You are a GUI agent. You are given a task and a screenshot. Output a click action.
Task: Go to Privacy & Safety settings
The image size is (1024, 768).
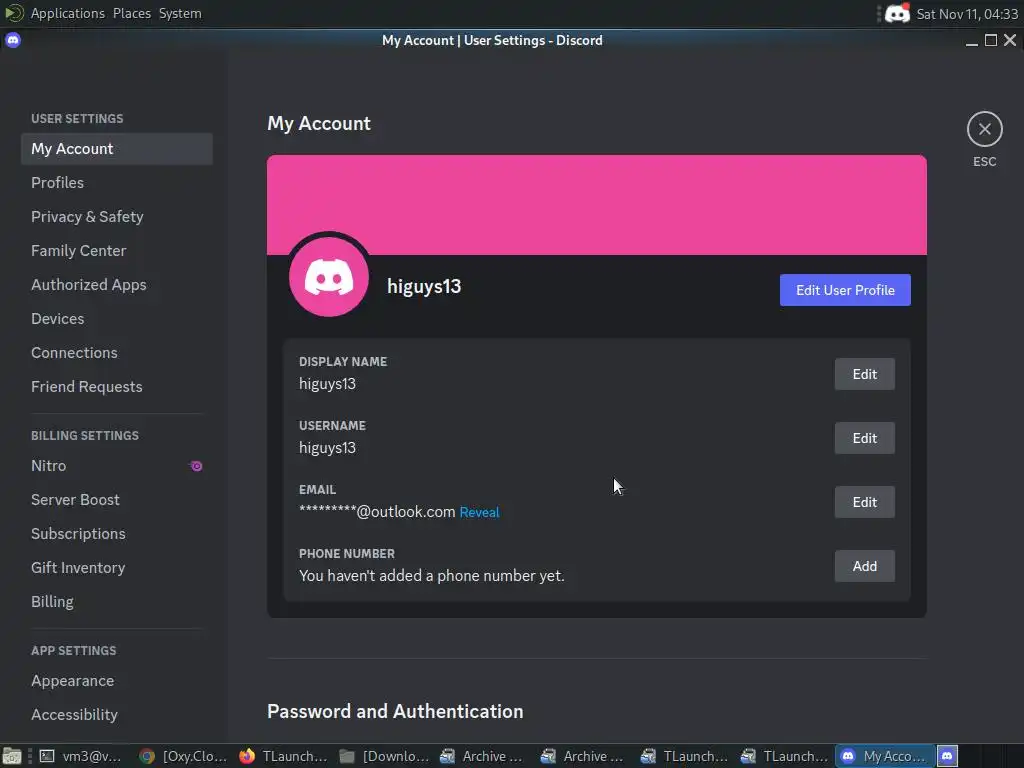point(117,217)
